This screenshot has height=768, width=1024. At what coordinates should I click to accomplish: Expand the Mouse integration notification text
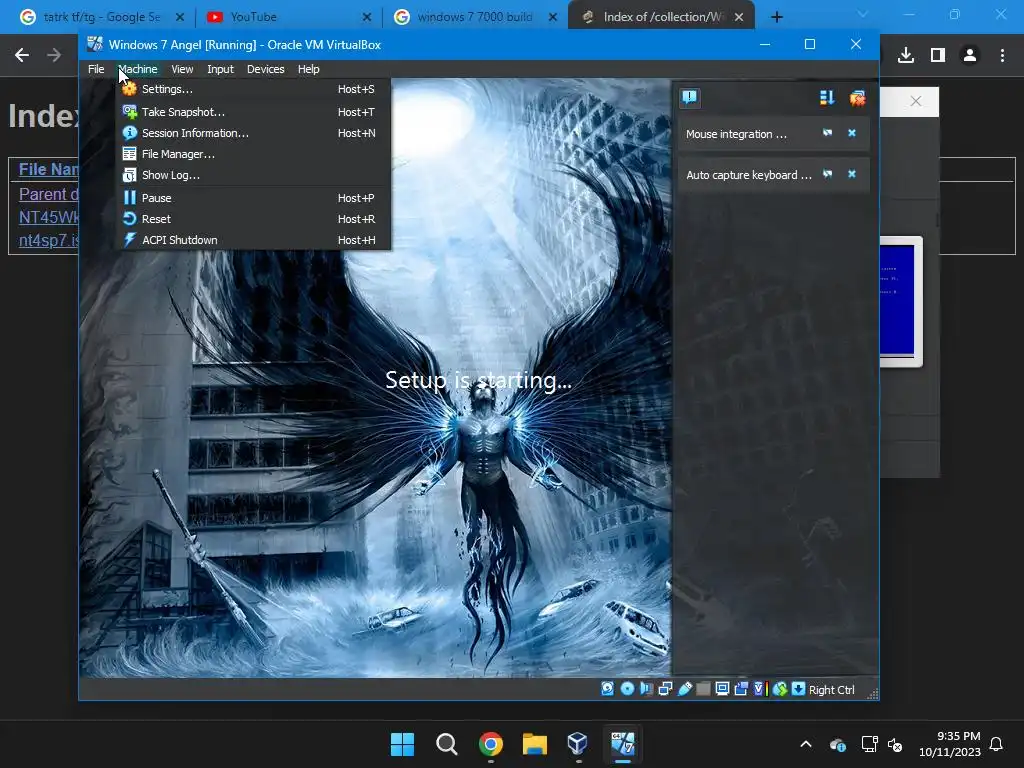(x=736, y=134)
